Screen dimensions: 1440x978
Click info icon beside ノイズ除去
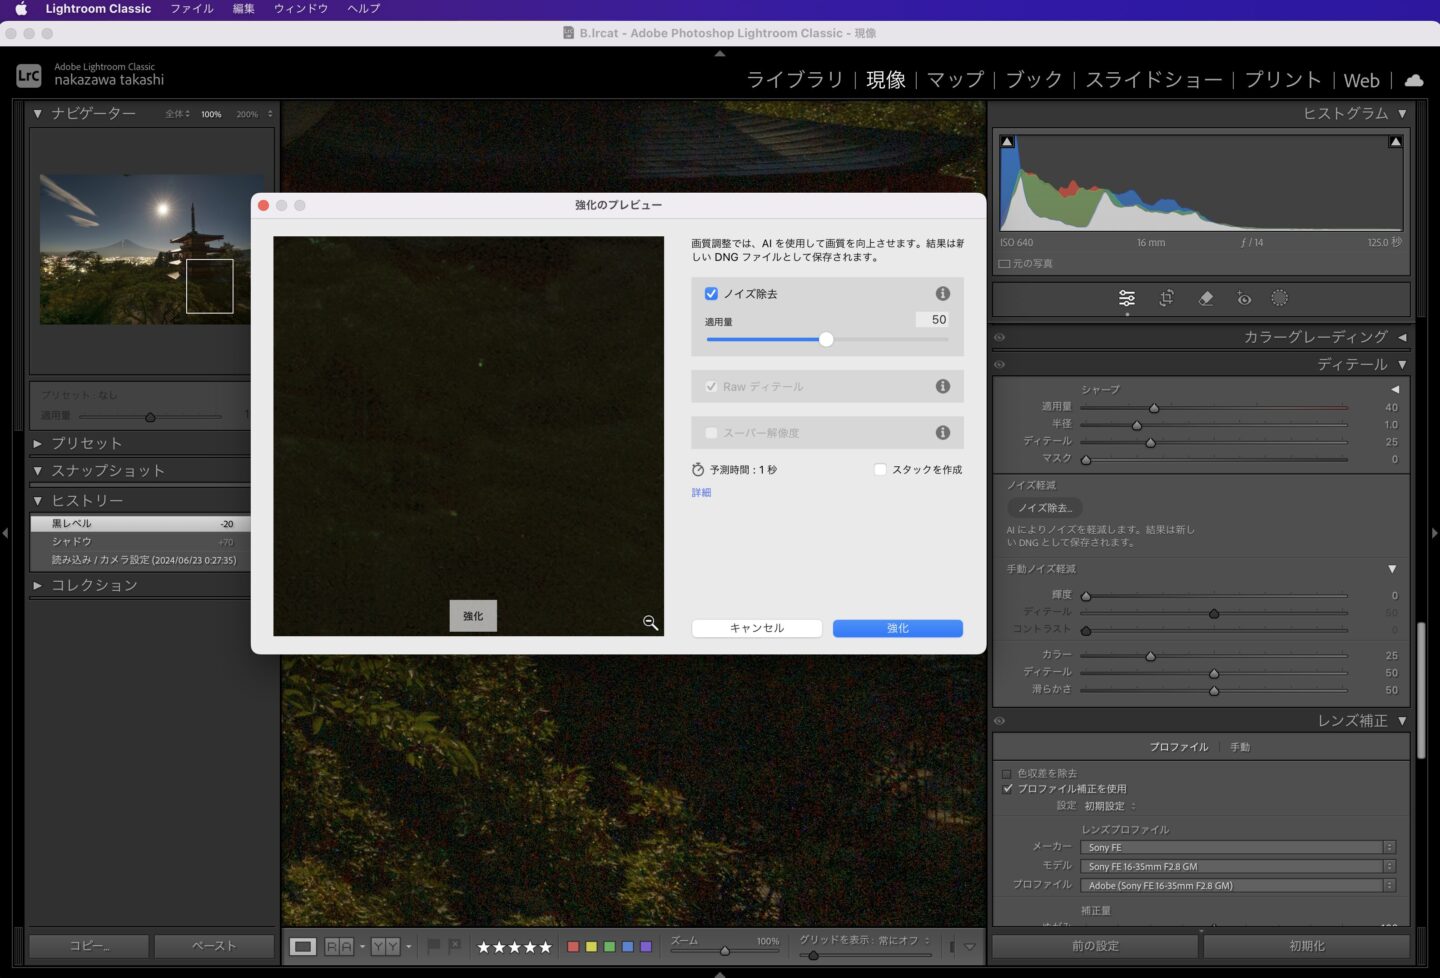[942, 293]
